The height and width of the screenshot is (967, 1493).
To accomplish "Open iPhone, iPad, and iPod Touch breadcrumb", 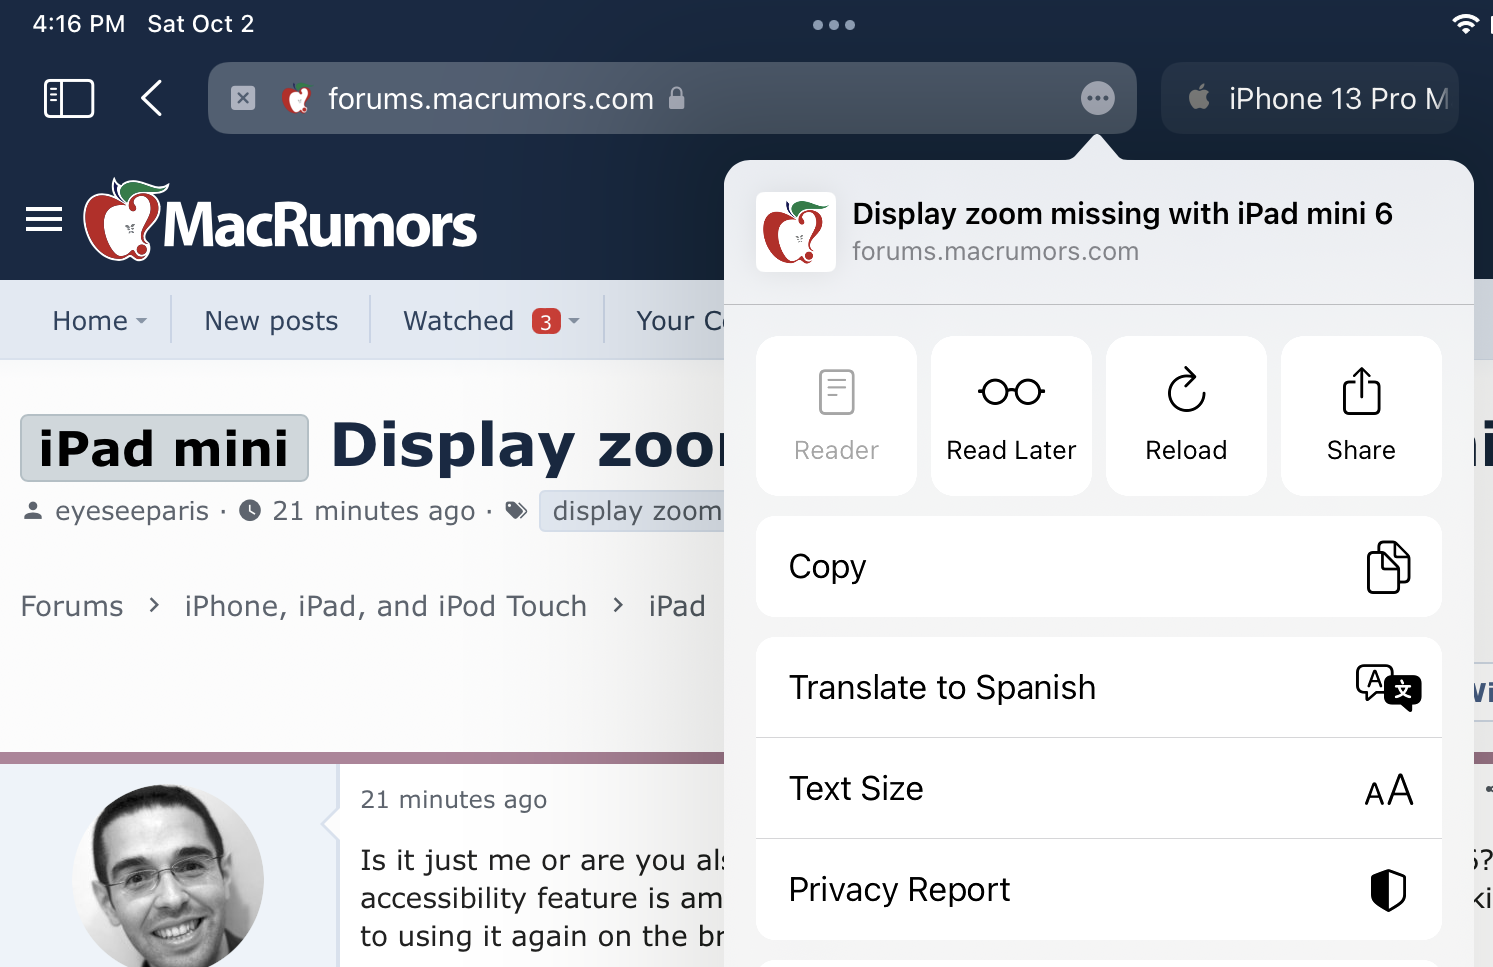I will coord(385,606).
